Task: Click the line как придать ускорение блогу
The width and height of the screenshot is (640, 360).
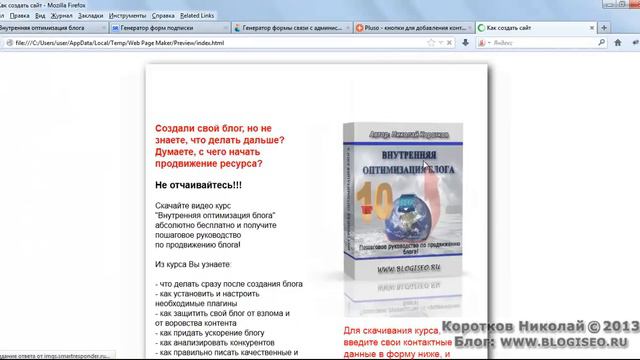Action: coord(209,333)
